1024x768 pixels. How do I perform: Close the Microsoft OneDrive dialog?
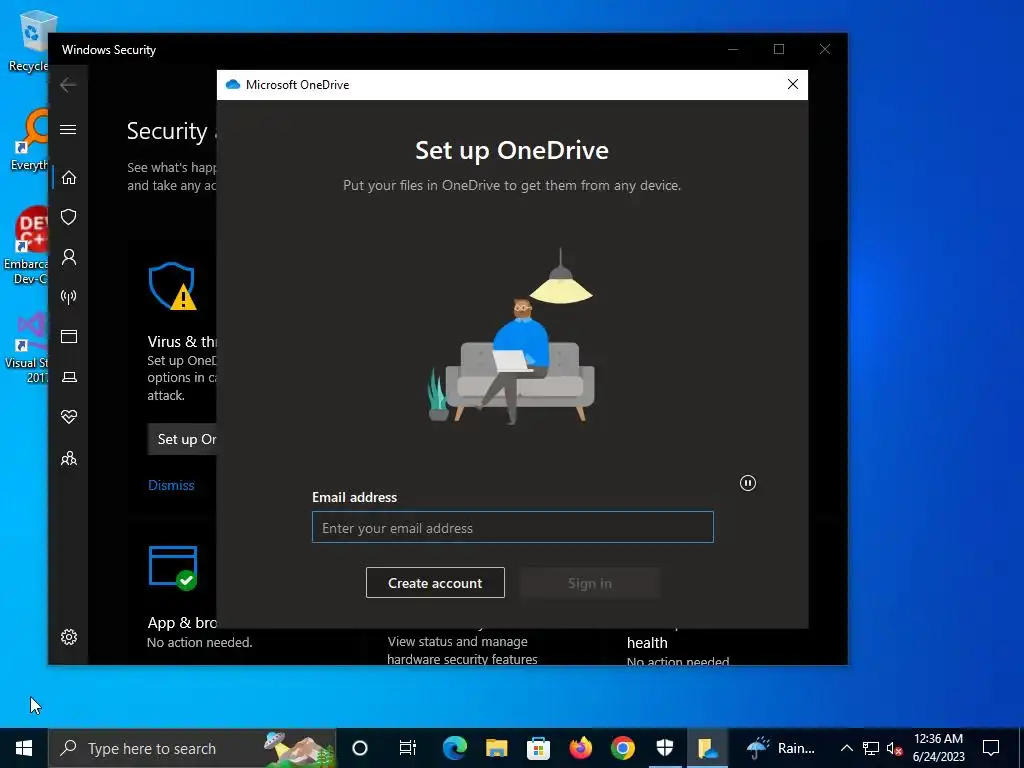point(793,84)
